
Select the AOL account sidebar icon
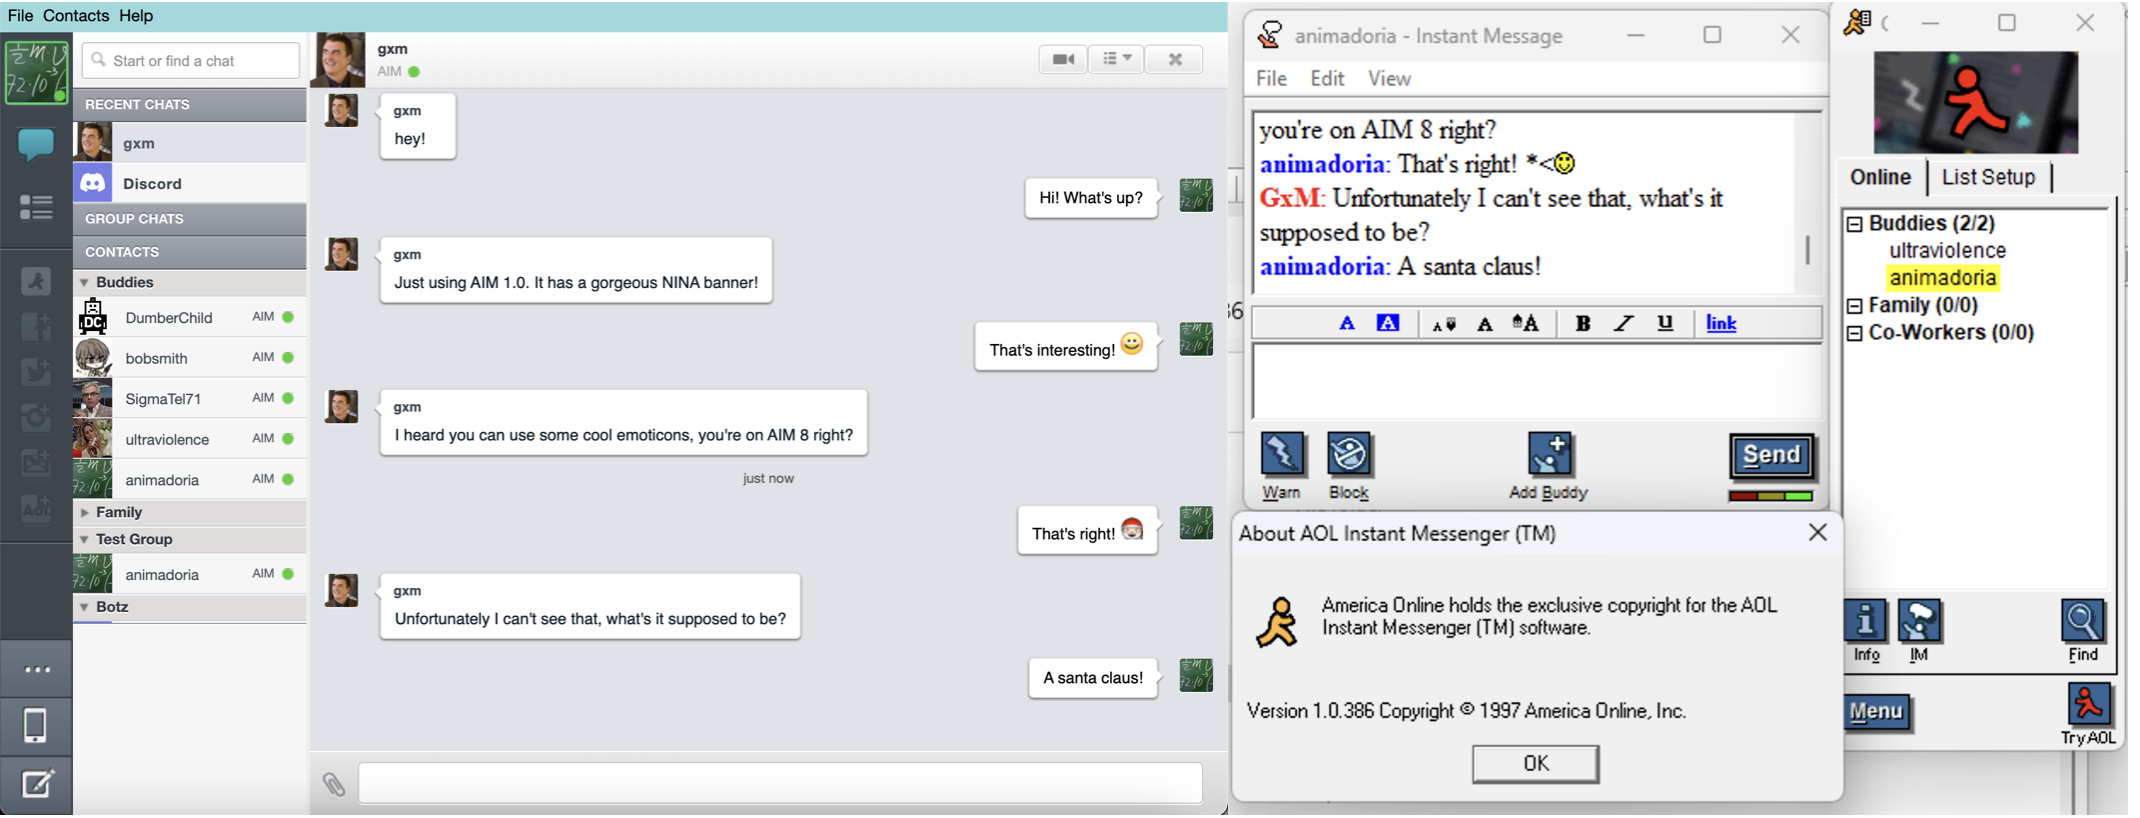36,508
